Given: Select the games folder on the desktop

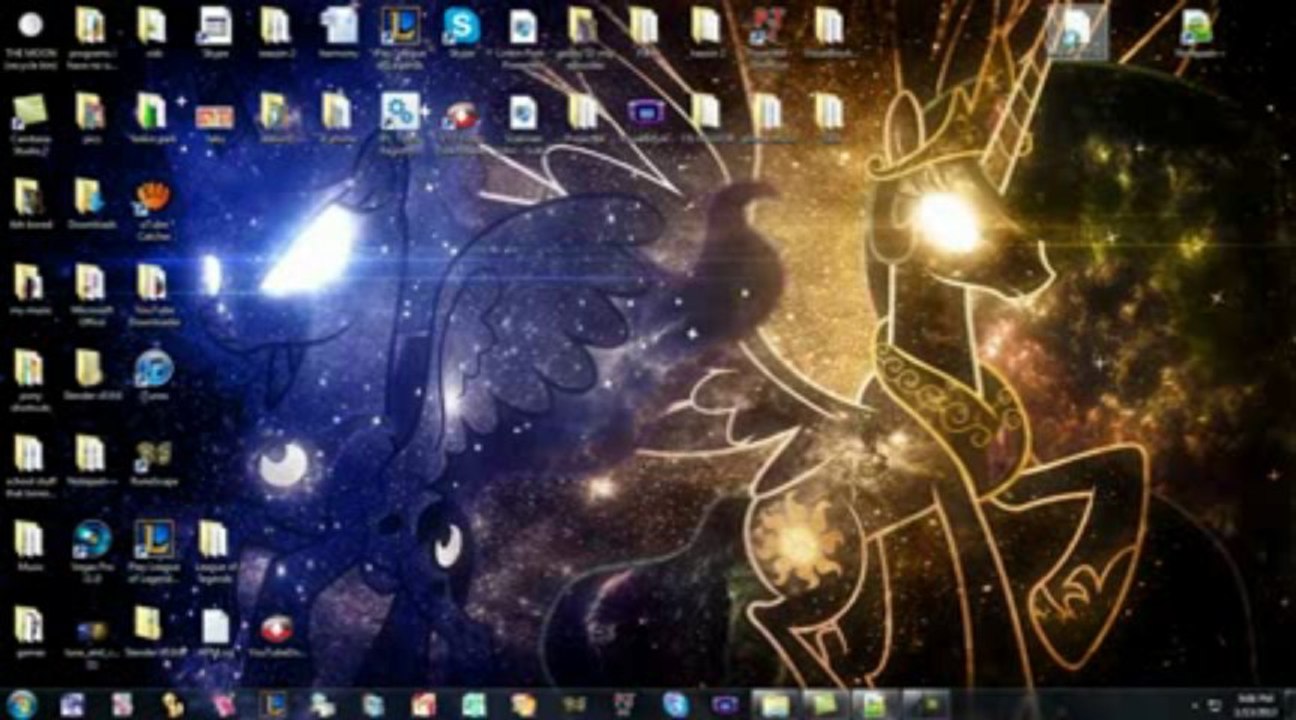Looking at the screenshot, I should pos(29,625).
